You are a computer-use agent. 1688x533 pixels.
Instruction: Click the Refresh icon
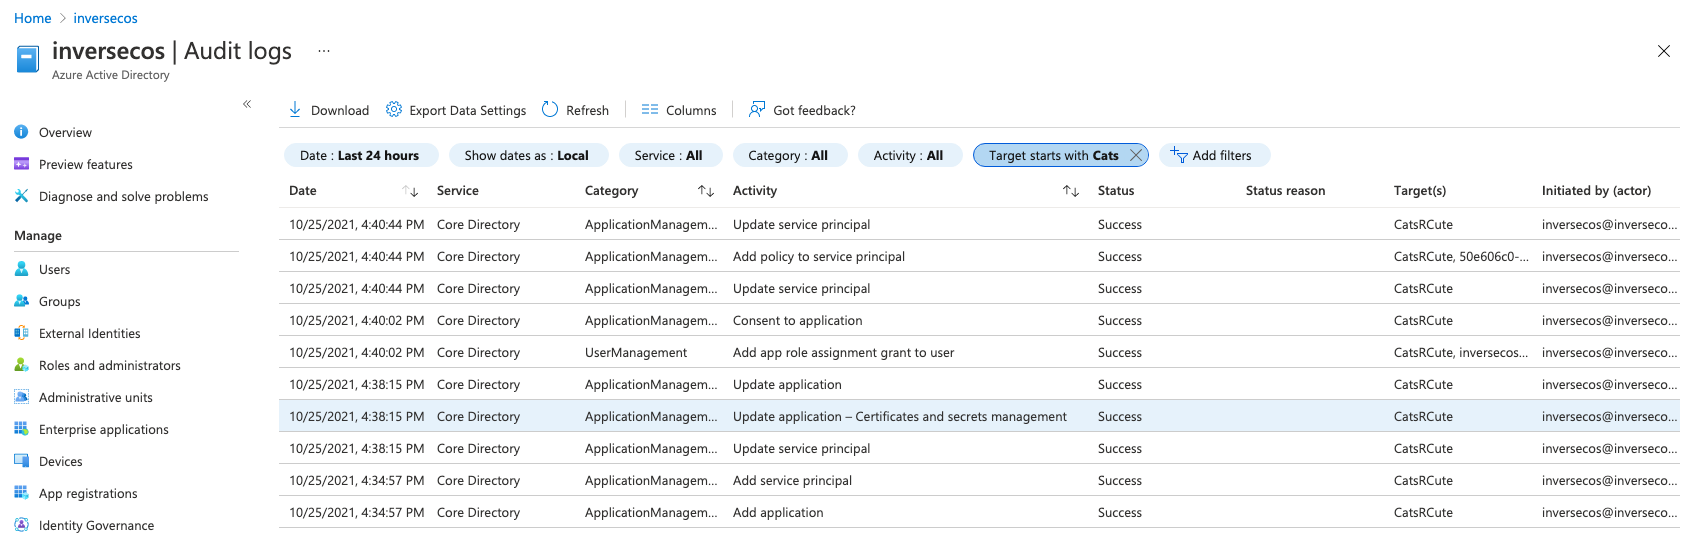coord(550,110)
